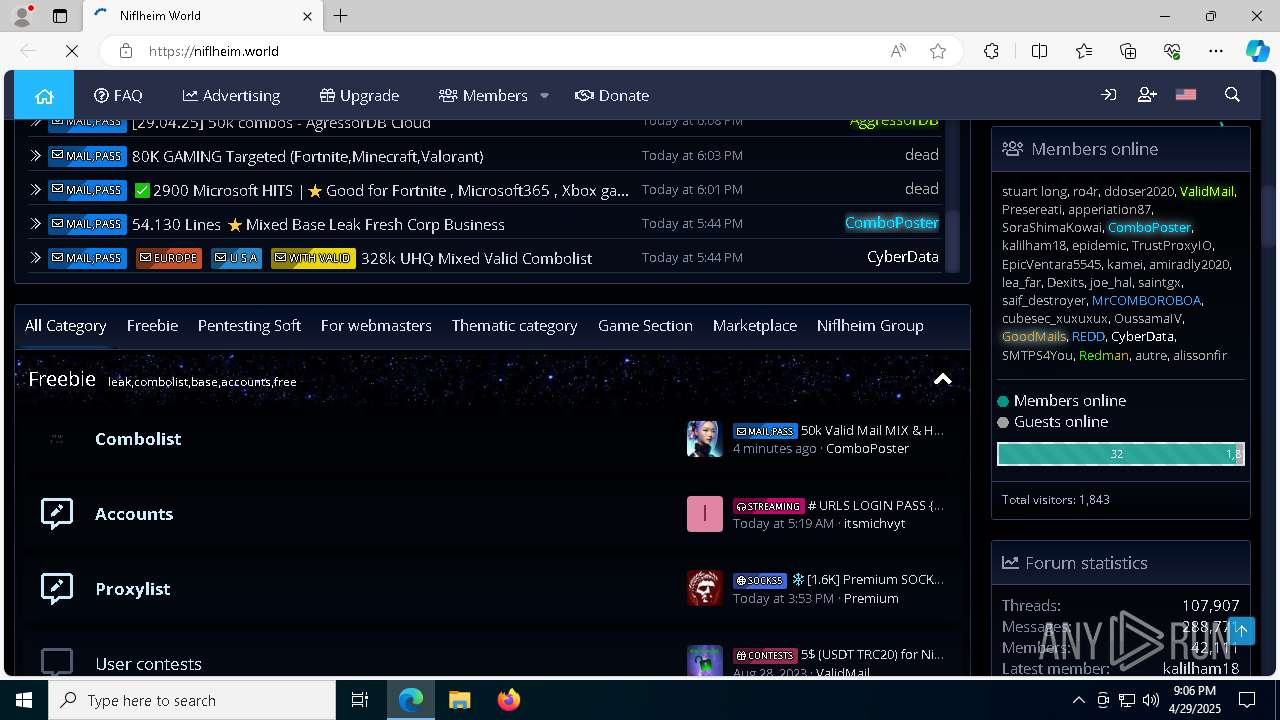Click the address bar URL
The image size is (1280, 720).
(x=214, y=51)
